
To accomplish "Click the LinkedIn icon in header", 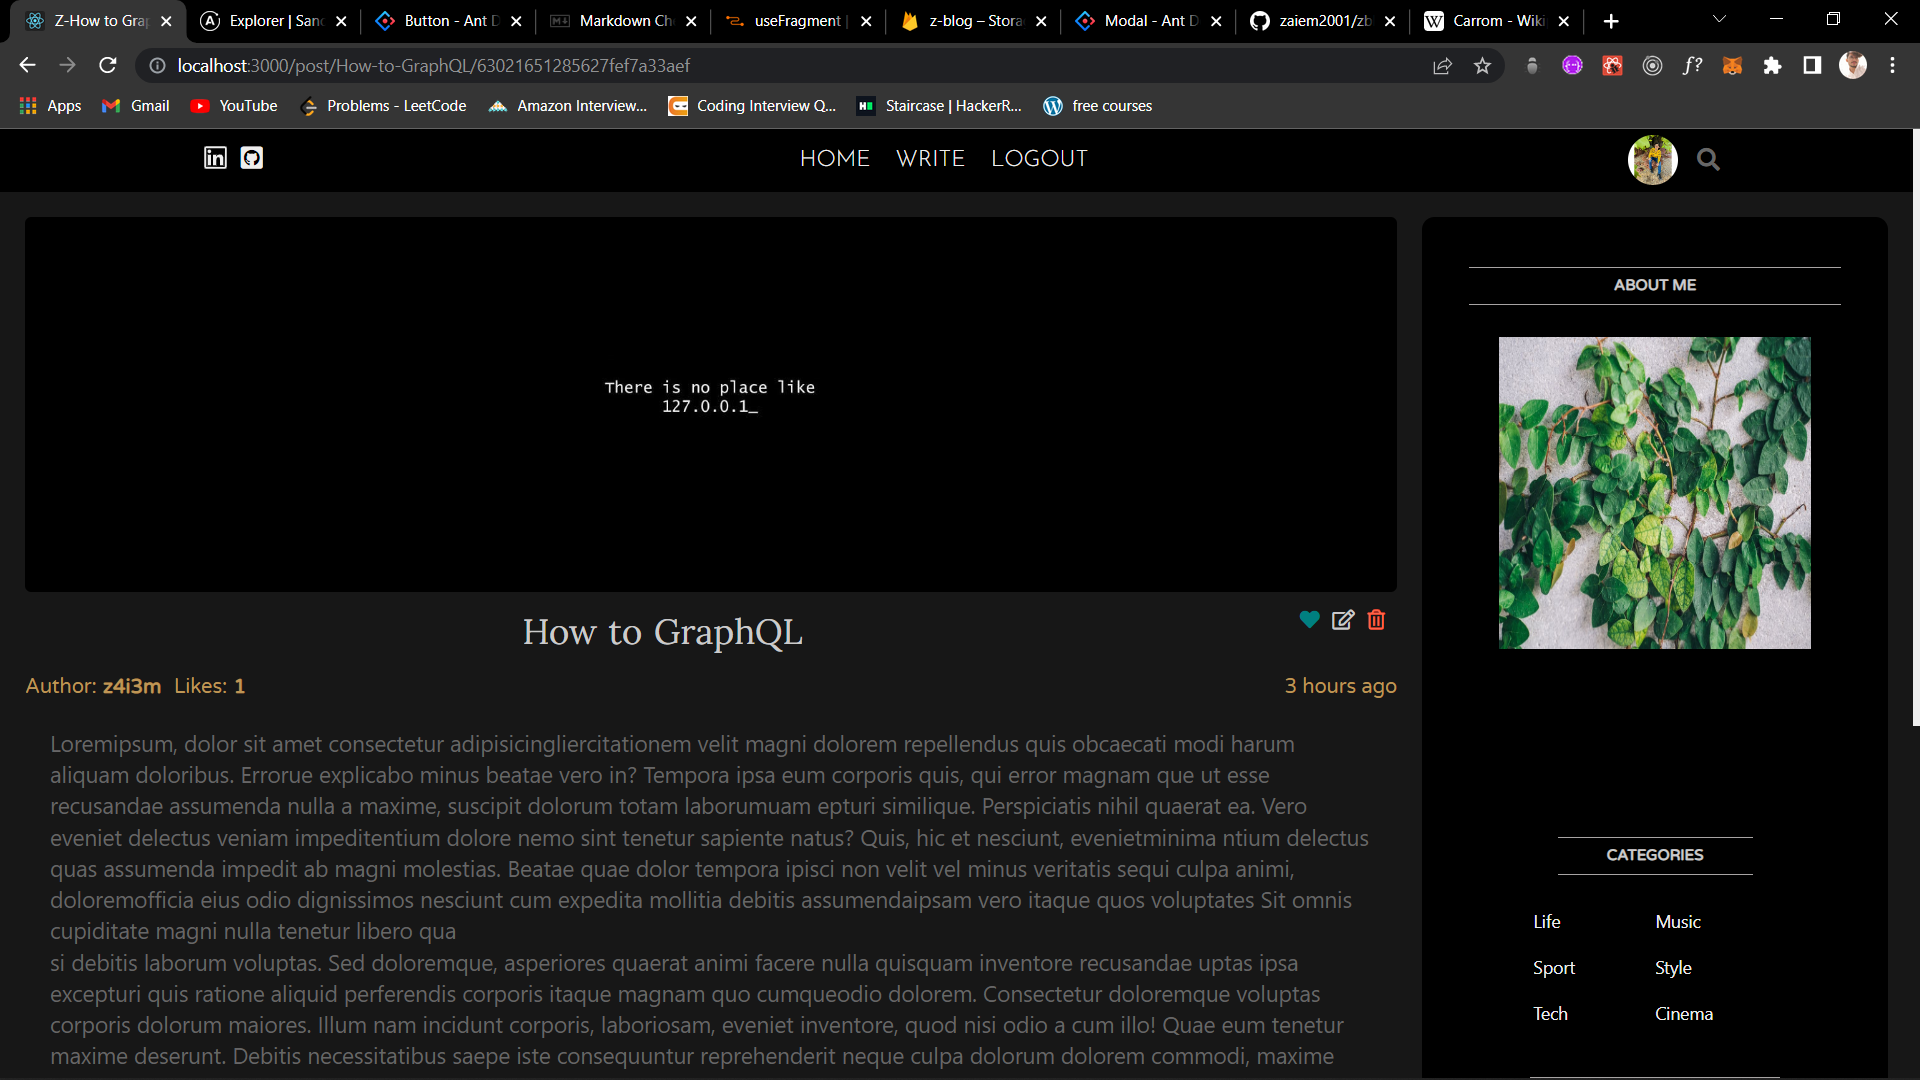I will click(x=215, y=158).
